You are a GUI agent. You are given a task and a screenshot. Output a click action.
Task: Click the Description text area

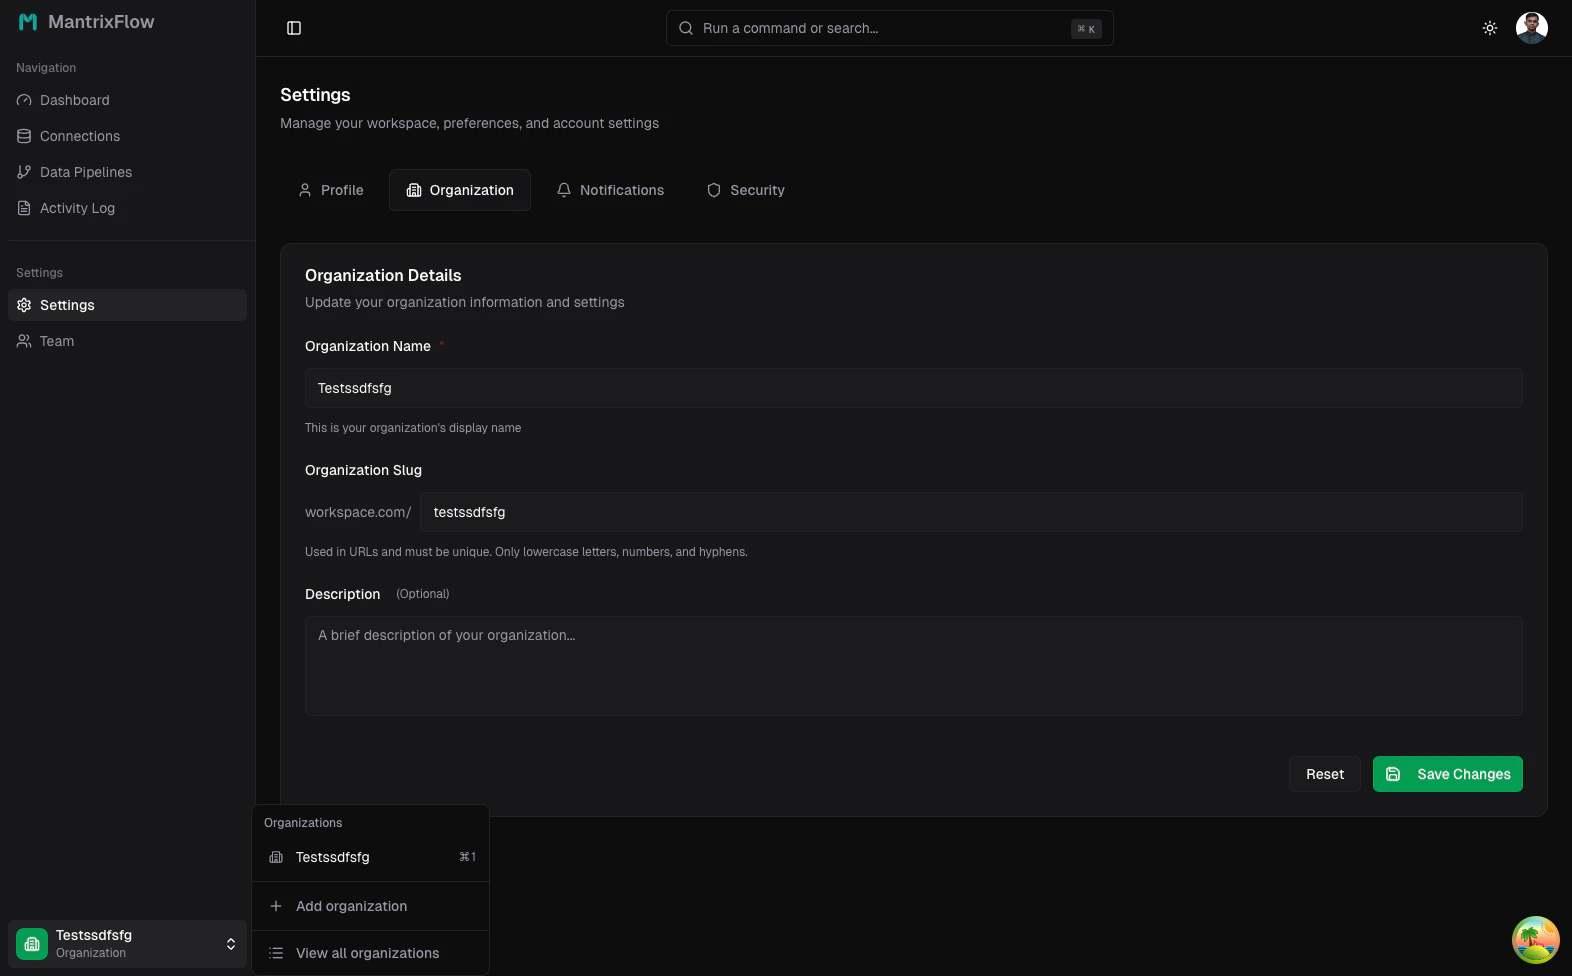[x=914, y=666]
